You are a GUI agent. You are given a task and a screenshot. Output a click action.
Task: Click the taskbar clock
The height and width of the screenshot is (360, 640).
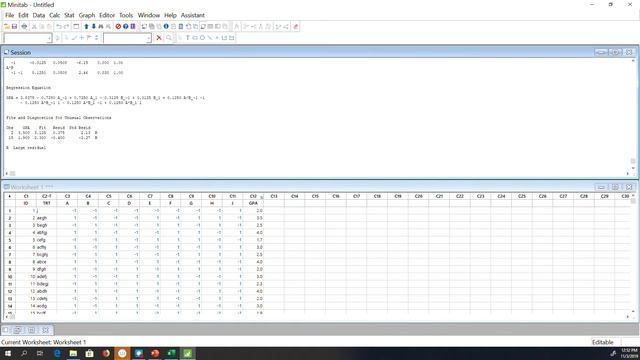(x=629, y=353)
